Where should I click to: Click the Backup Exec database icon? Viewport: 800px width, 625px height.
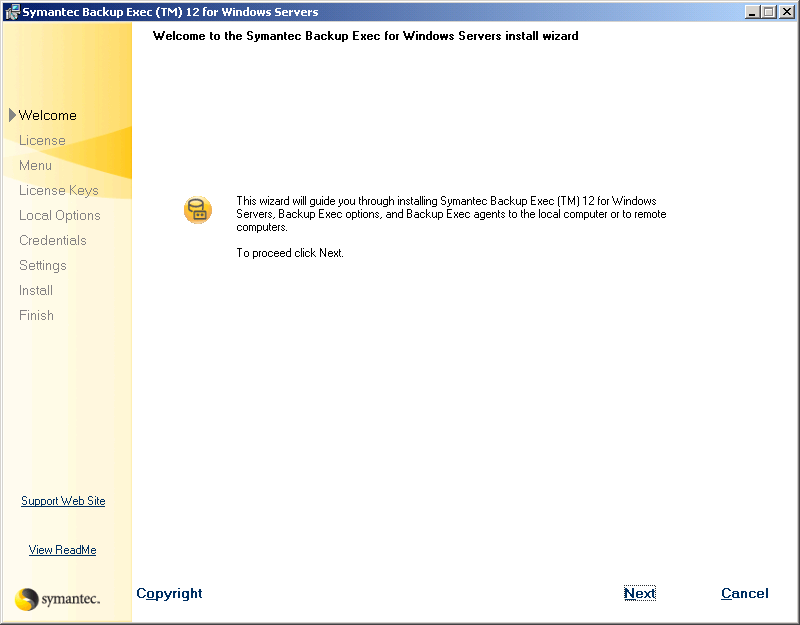pyautogui.click(x=198, y=210)
